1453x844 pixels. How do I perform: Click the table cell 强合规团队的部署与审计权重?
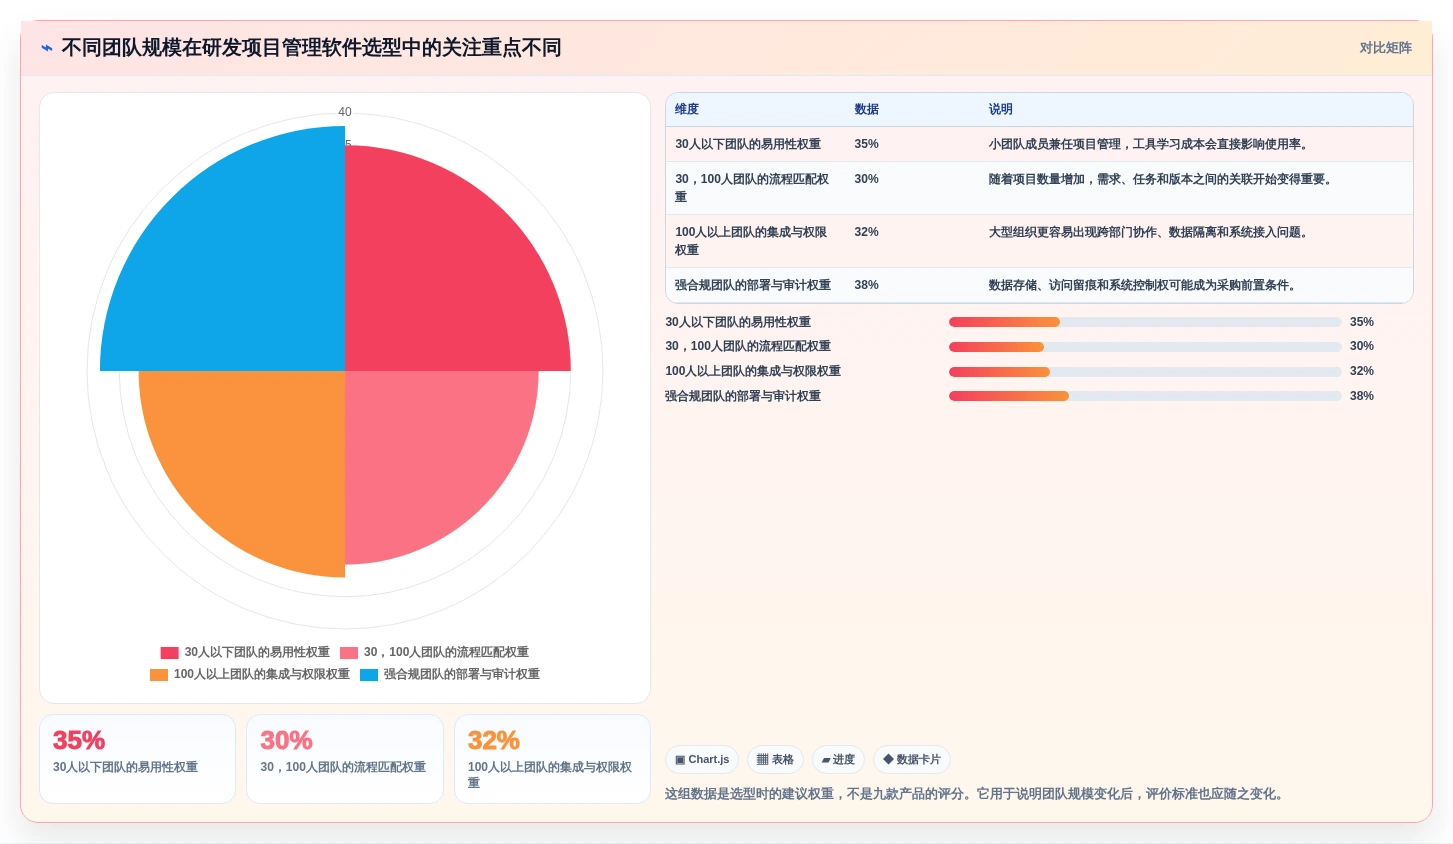click(x=753, y=286)
